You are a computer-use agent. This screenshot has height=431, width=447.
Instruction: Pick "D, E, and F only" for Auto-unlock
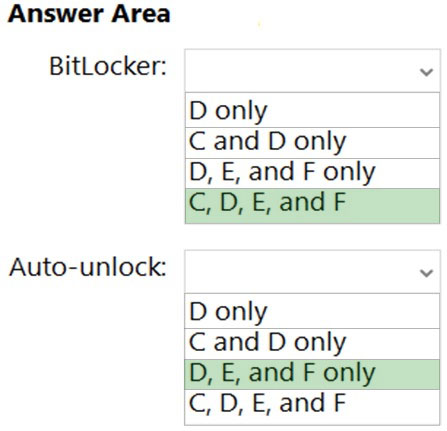312,374
